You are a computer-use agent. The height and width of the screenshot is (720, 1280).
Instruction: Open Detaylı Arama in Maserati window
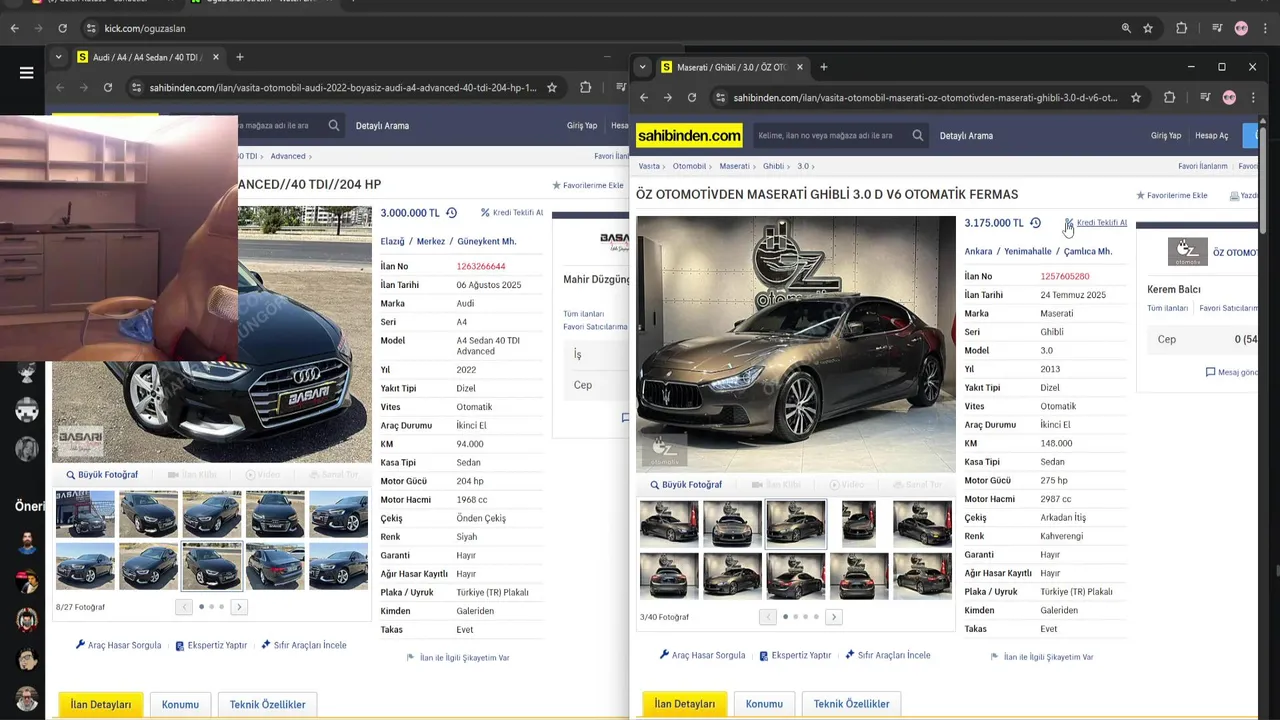pyautogui.click(x=966, y=135)
